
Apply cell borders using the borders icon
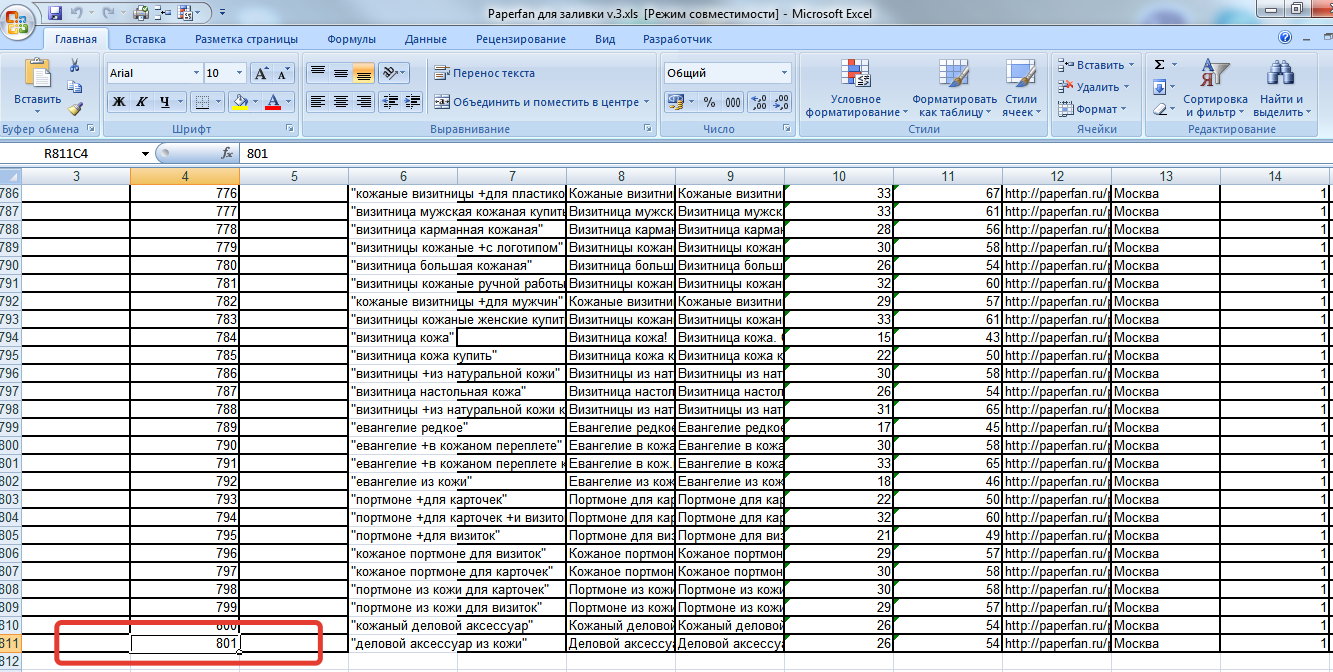pos(202,102)
